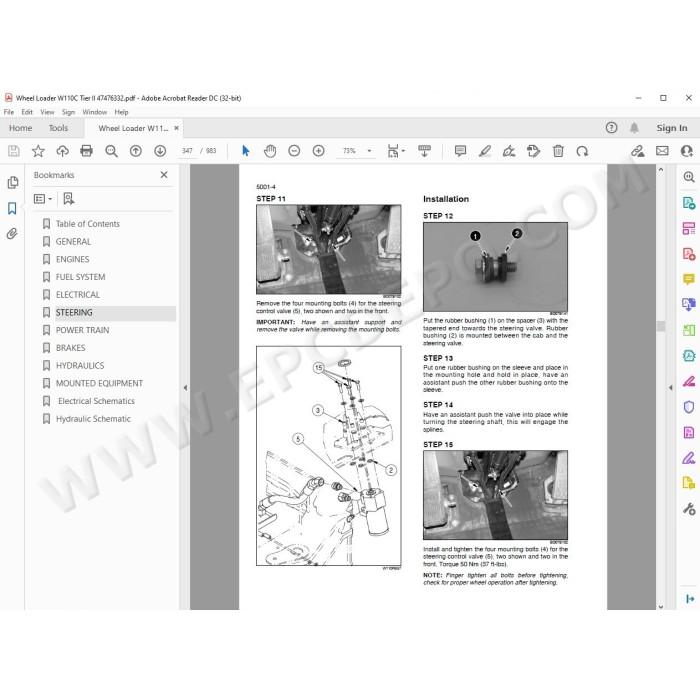The height and width of the screenshot is (700, 700).
Task: Click the stamp tool icon
Action: (x=533, y=151)
